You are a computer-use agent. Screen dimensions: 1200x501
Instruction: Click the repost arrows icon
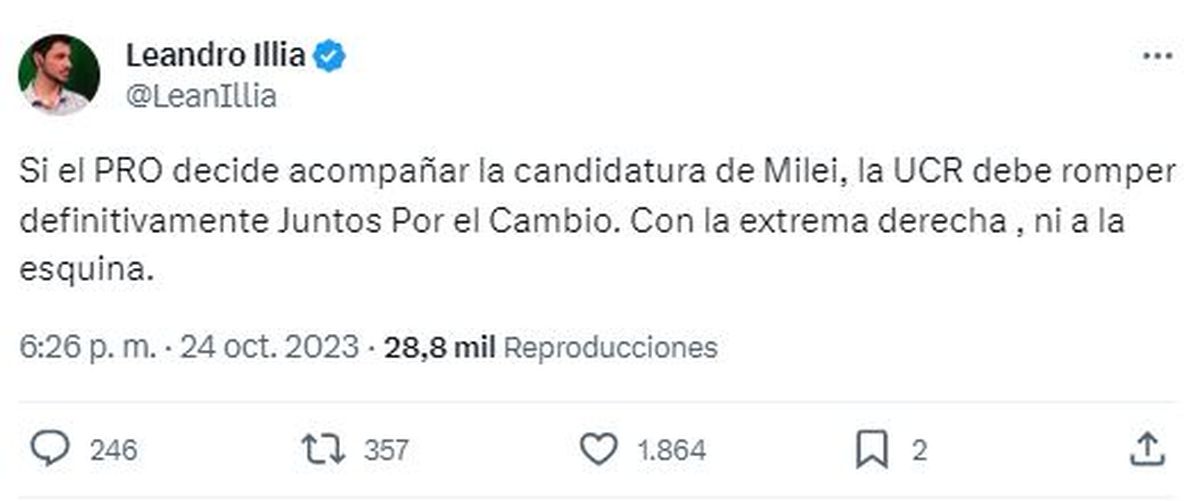pos(323,450)
